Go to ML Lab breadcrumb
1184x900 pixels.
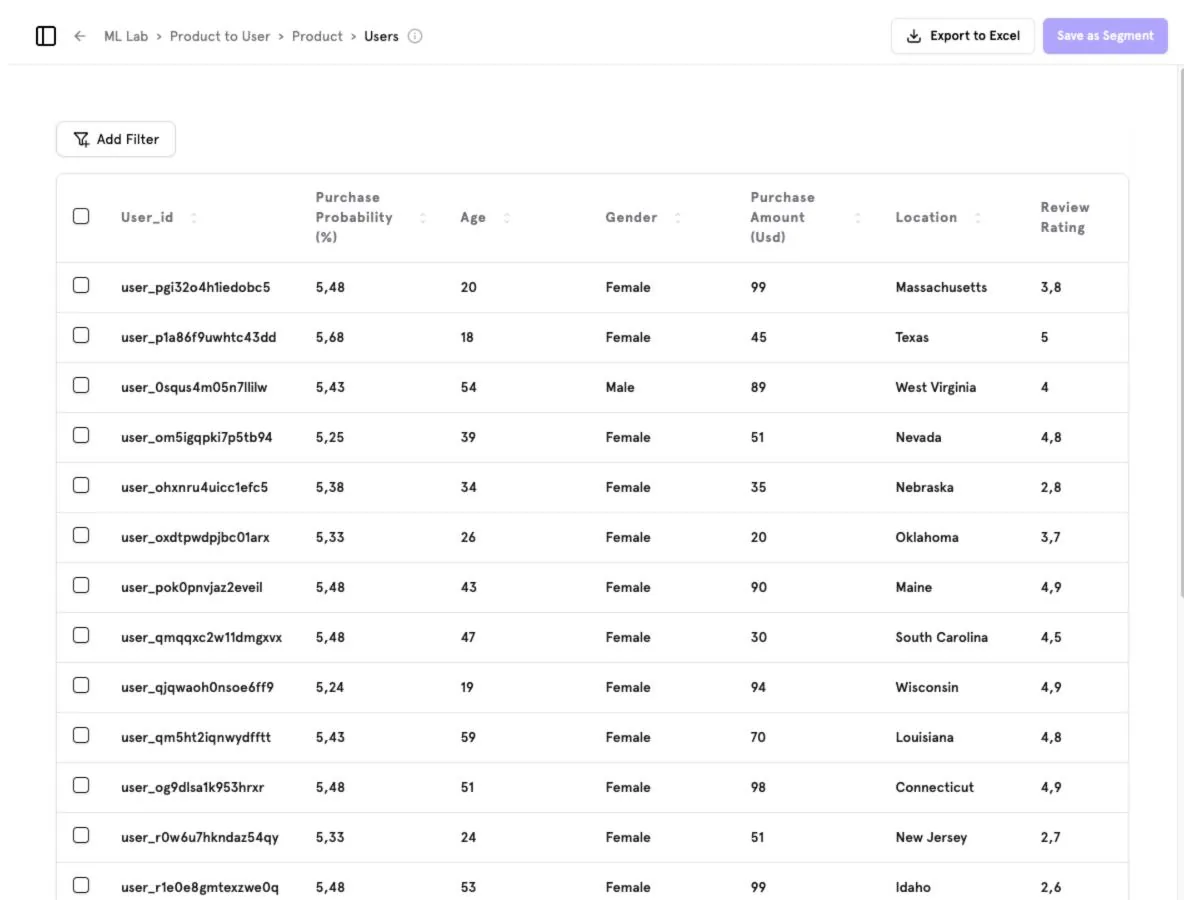[126, 36]
